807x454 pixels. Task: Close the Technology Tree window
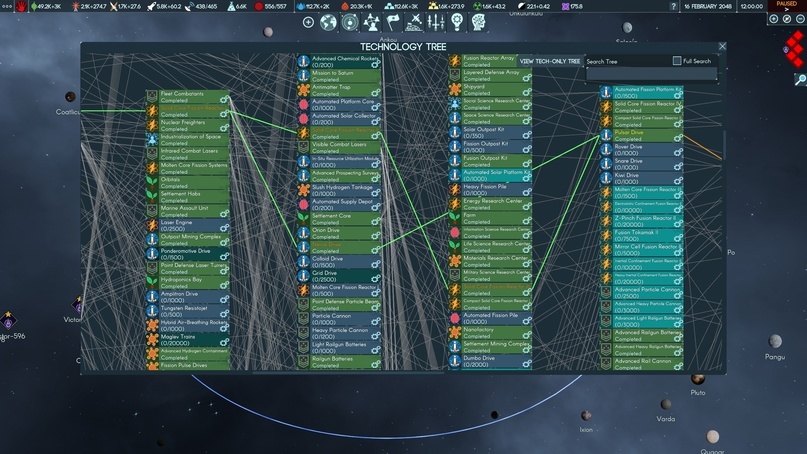point(722,46)
